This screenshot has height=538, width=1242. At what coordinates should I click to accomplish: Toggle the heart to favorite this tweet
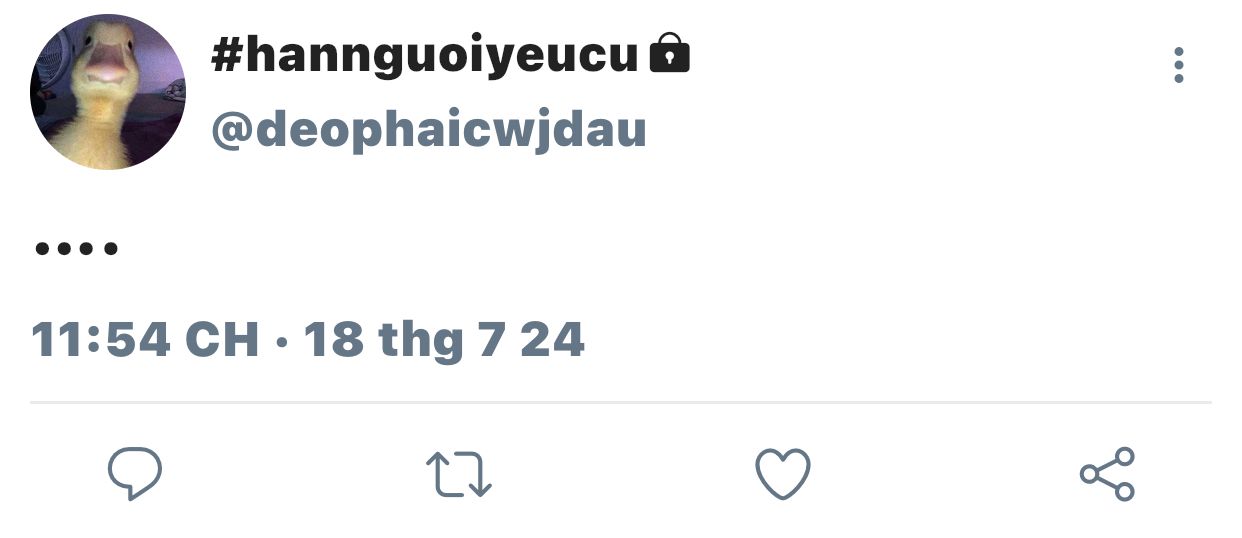click(782, 474)
